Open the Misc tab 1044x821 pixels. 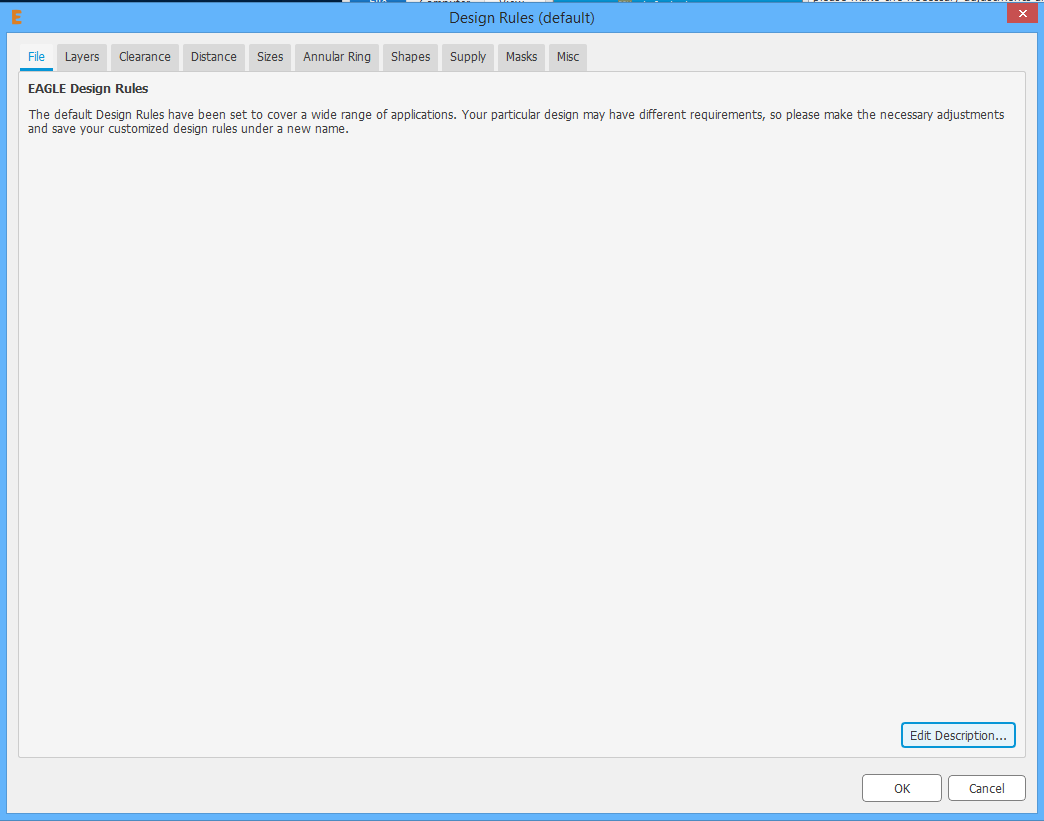click(568, 57)
